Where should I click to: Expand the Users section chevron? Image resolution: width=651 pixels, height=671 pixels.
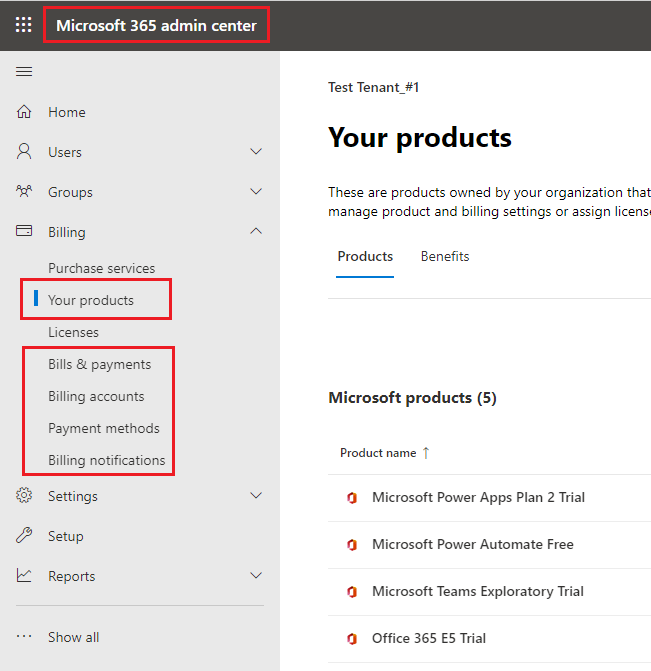pos(256,151)
